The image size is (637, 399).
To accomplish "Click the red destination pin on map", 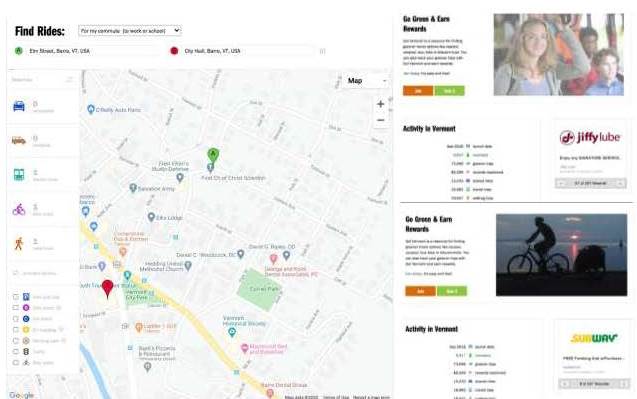I will coord(108,288).
